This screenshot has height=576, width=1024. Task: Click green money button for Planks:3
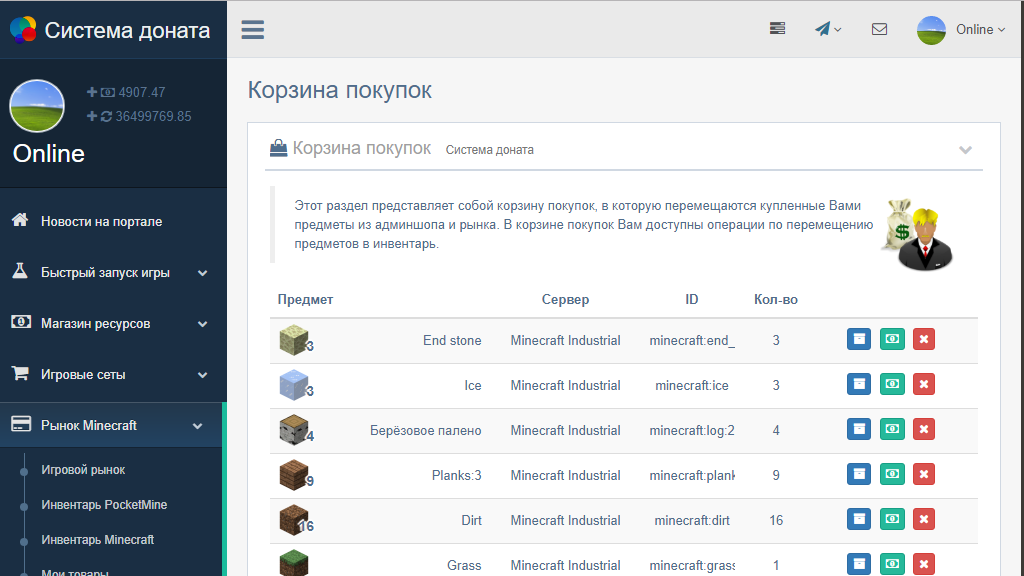pyautogui.click(x=891, y=475)
